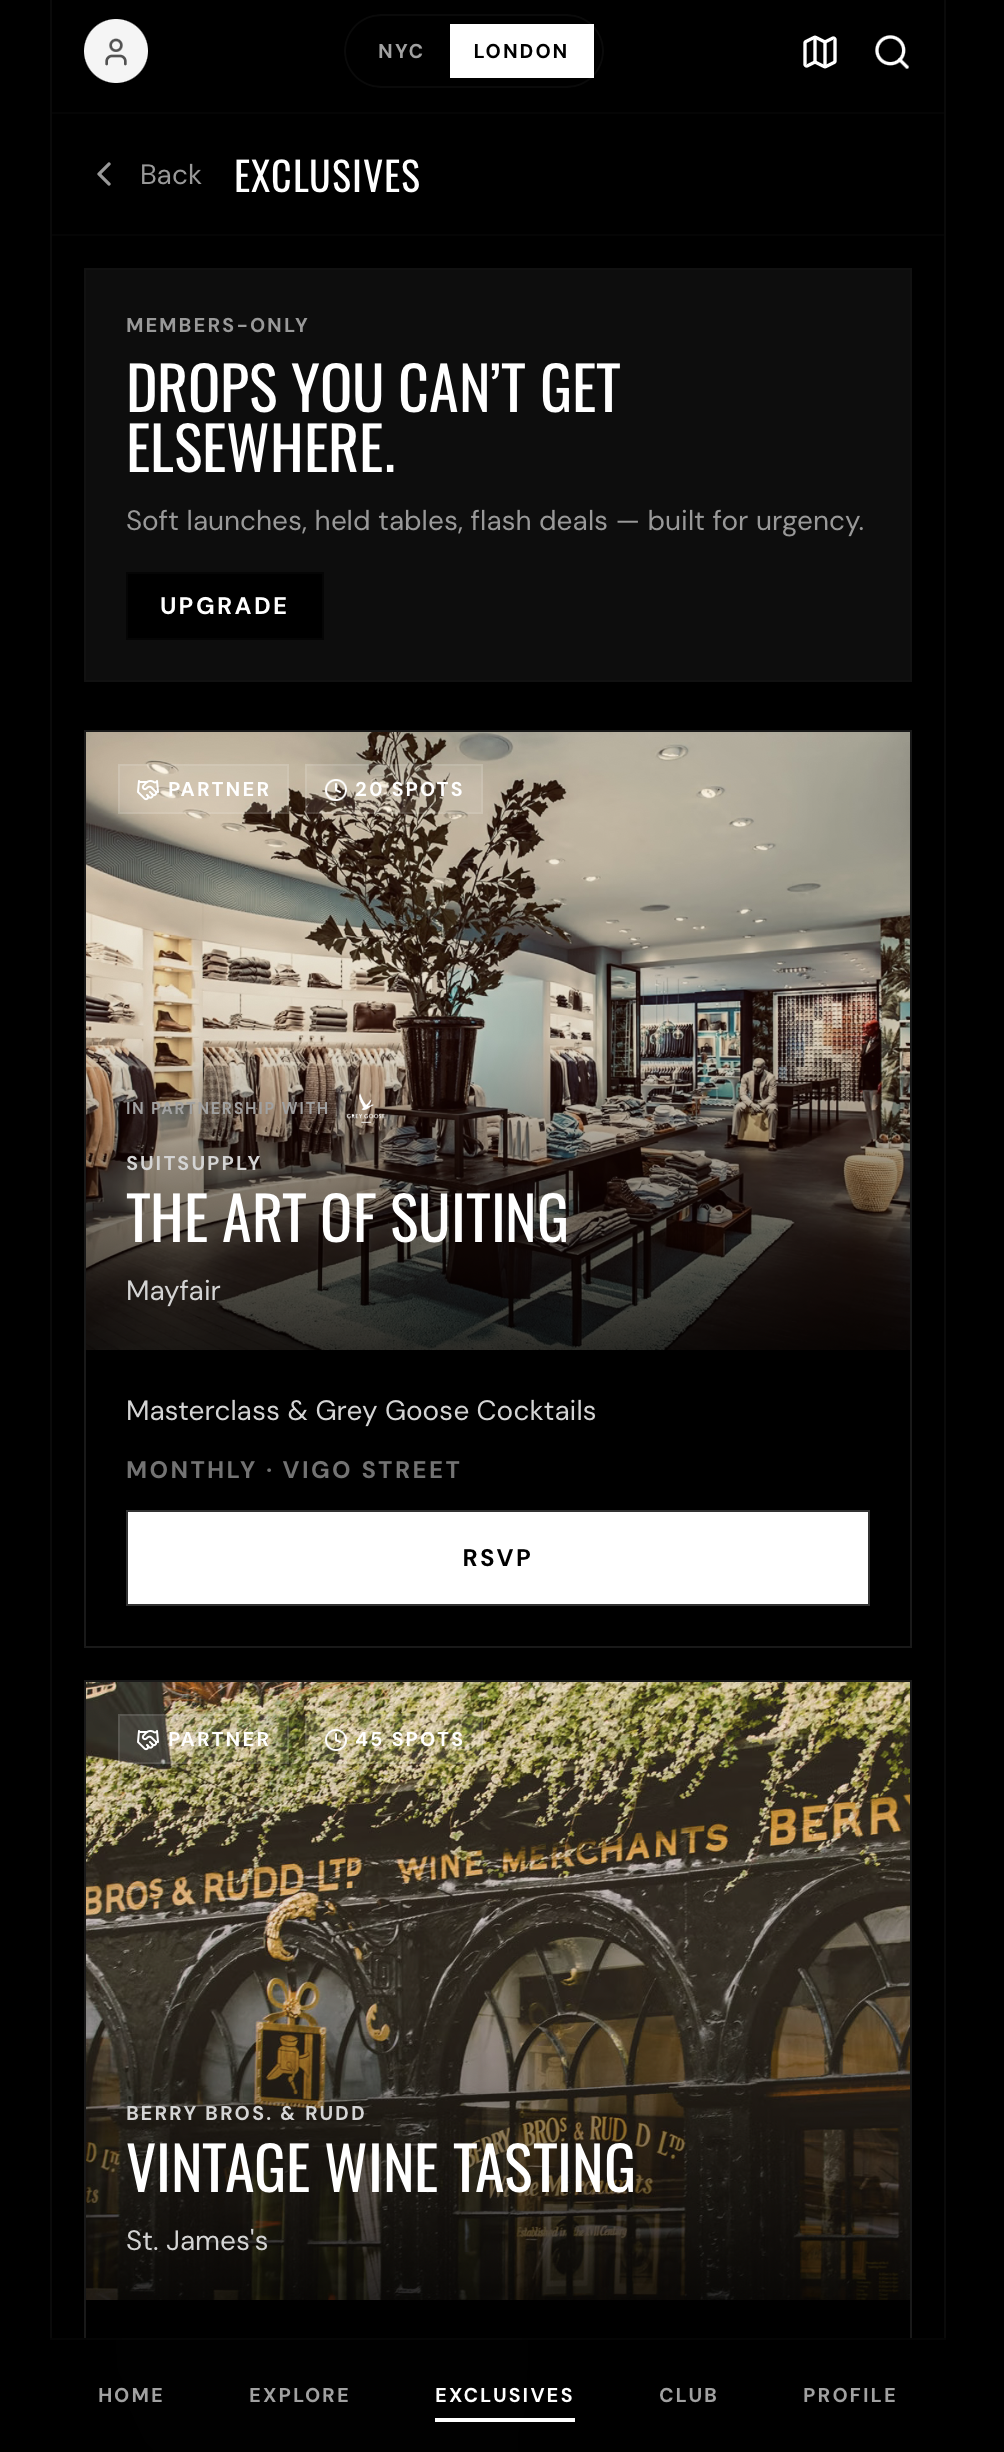Open the Profile tab

[x=849, y=2395]
